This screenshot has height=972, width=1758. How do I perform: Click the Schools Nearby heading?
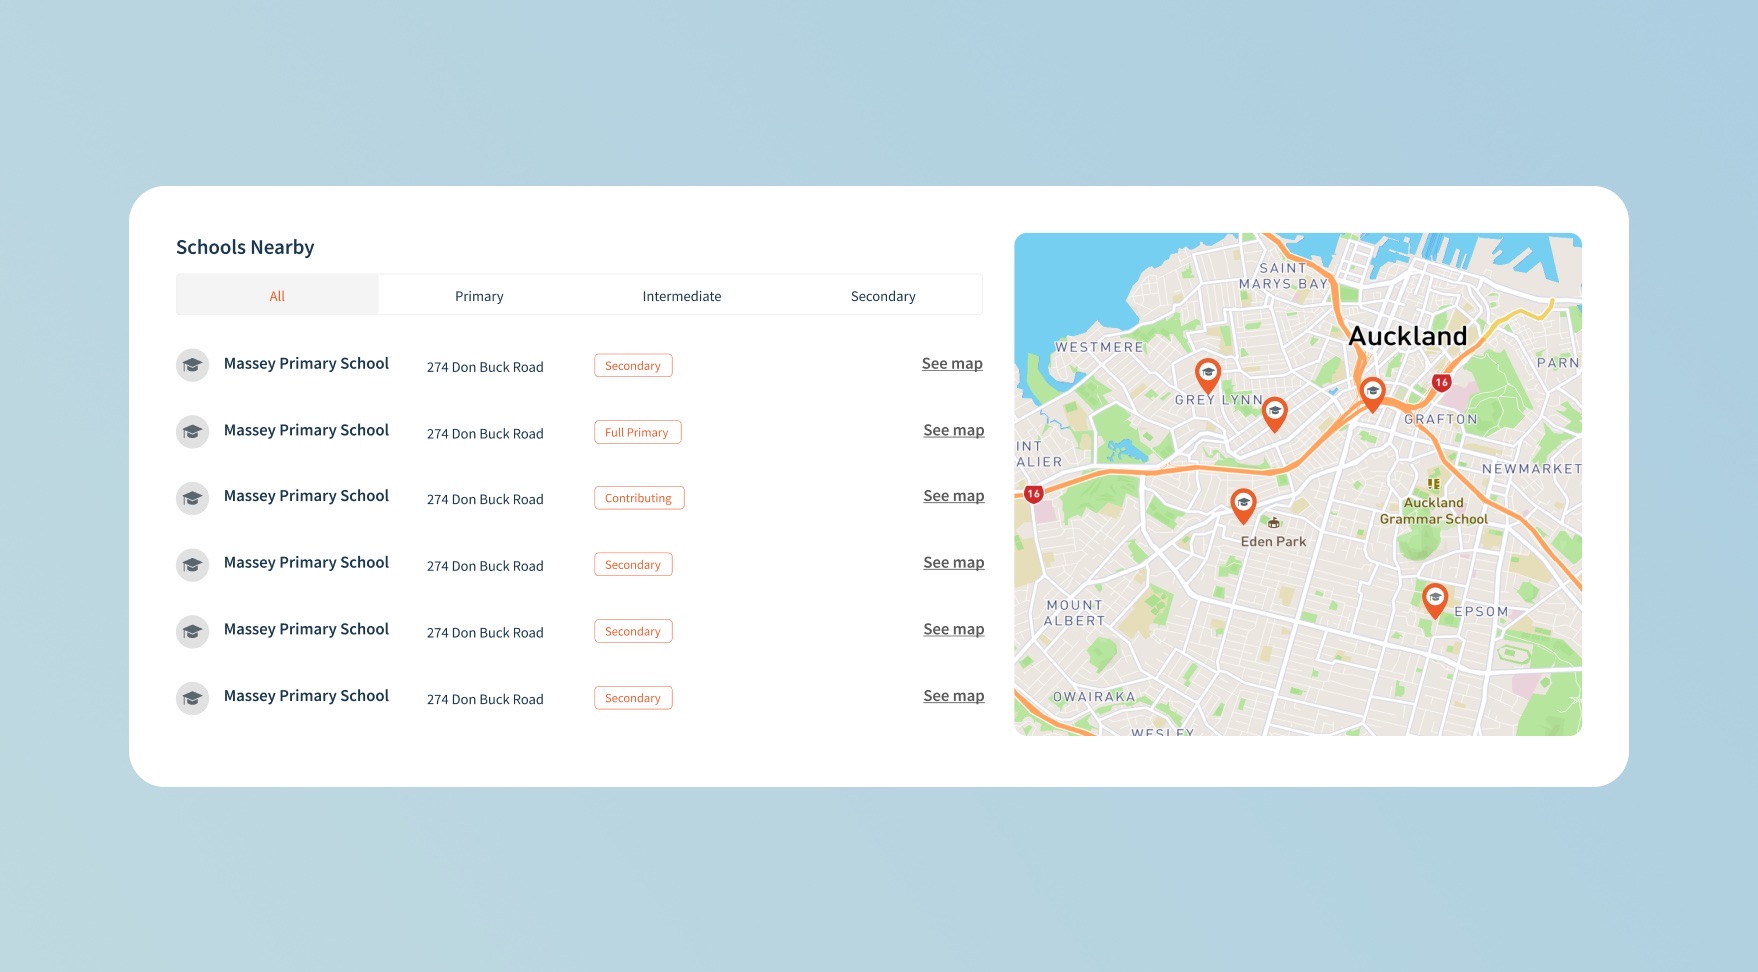(x=245, y=247)
